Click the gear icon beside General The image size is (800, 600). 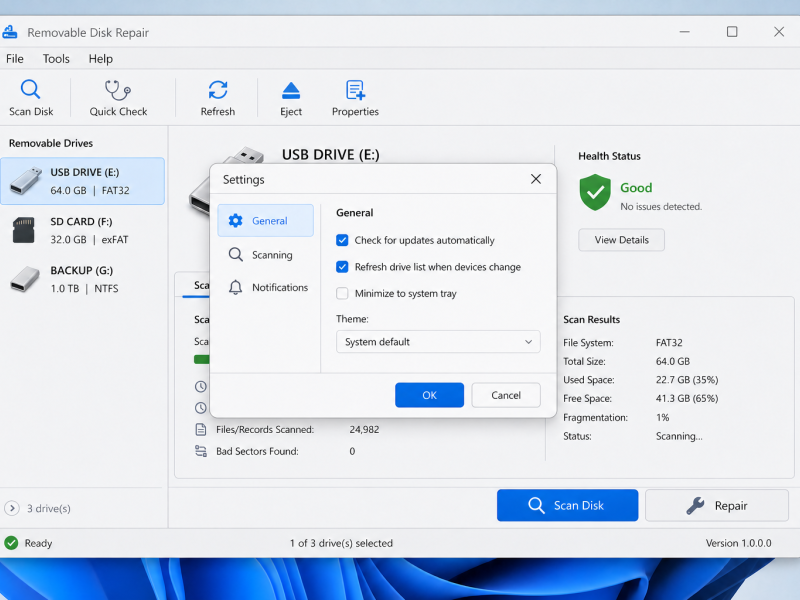(235, 220)
